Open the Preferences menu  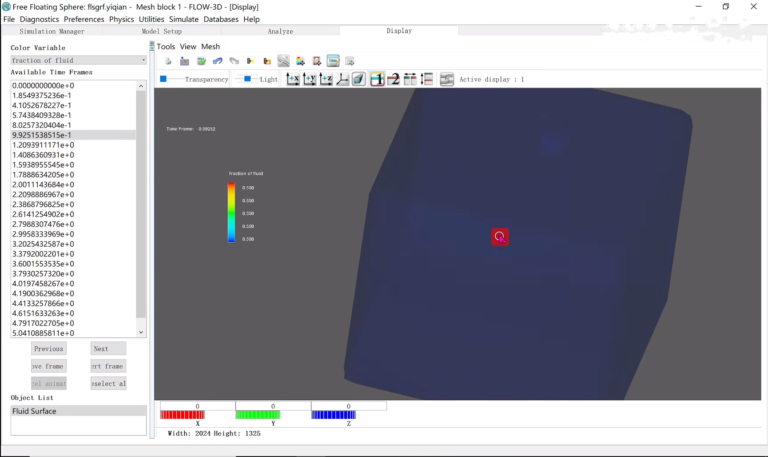84,19
